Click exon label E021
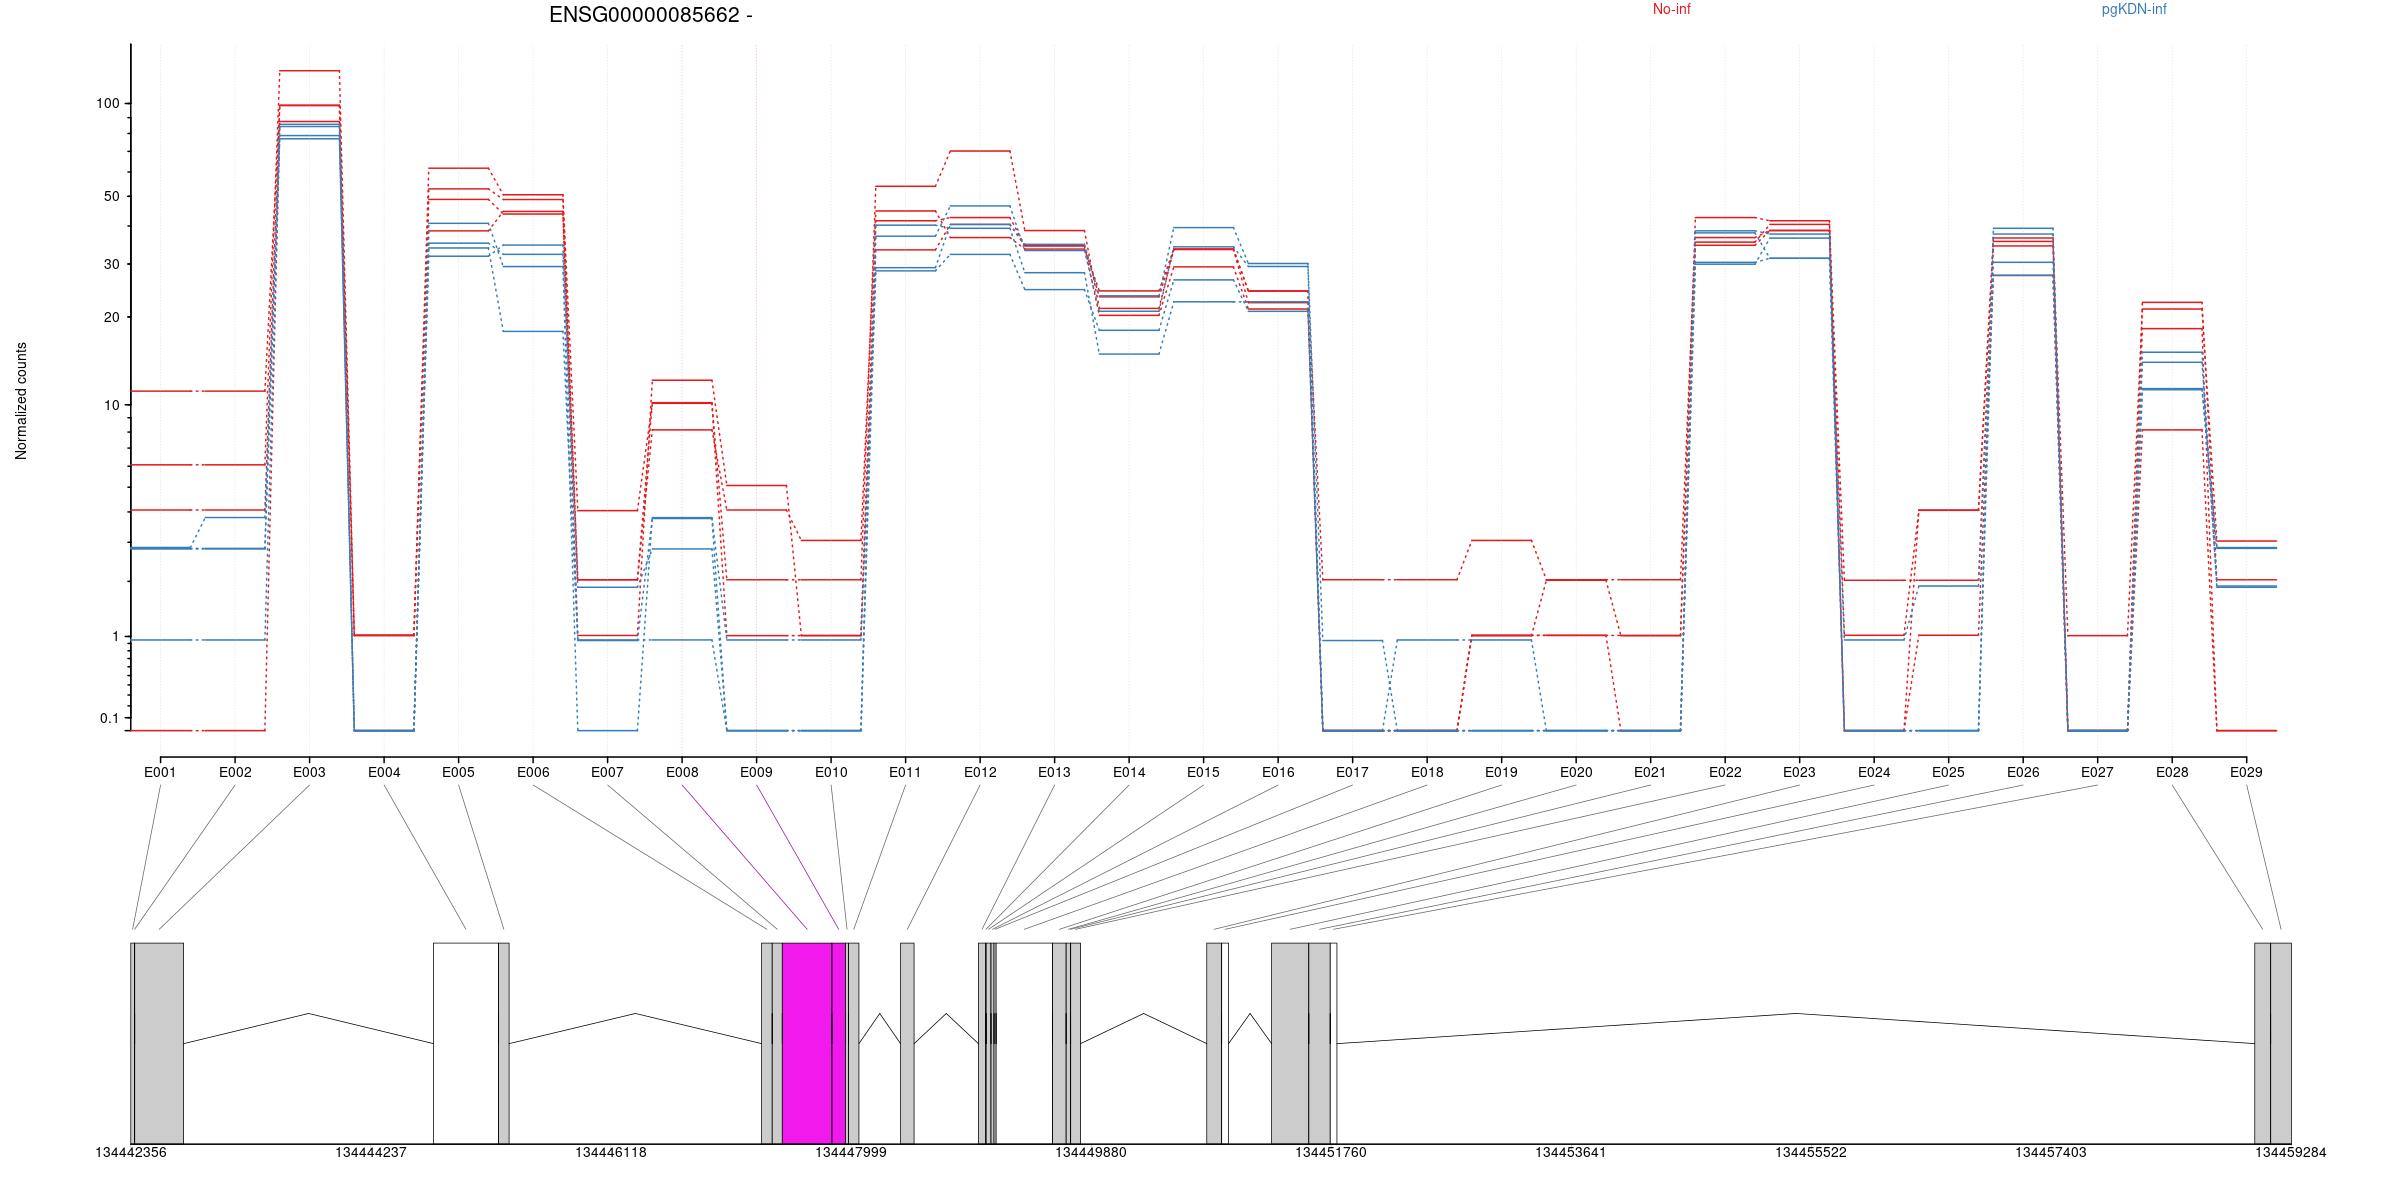Image resolution: width=2400 pixels, height=1200 pixels. point(1650,772)
